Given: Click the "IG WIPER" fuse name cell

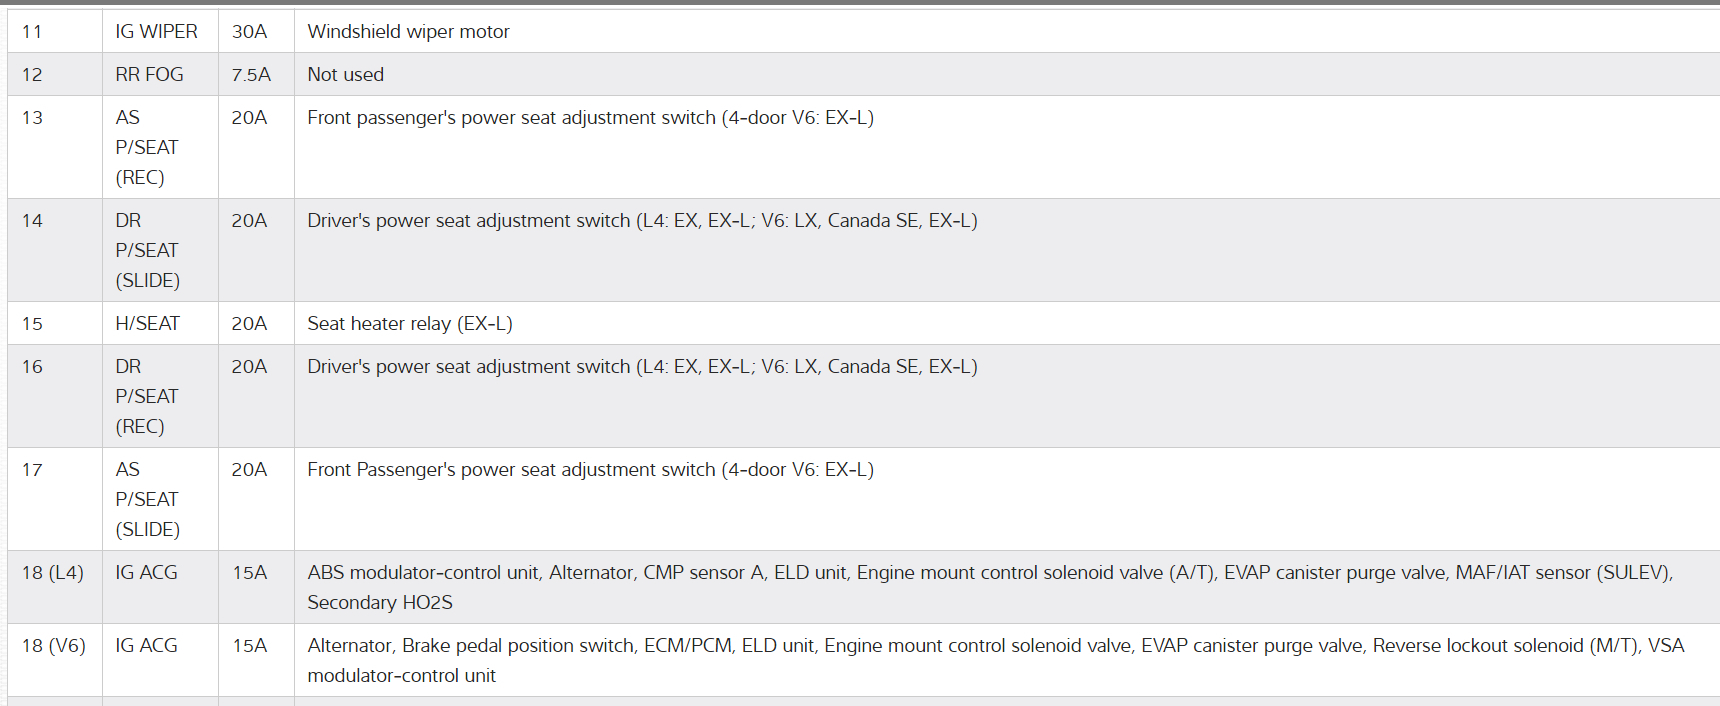Looking at the screenshot, I should coord(156,32).
